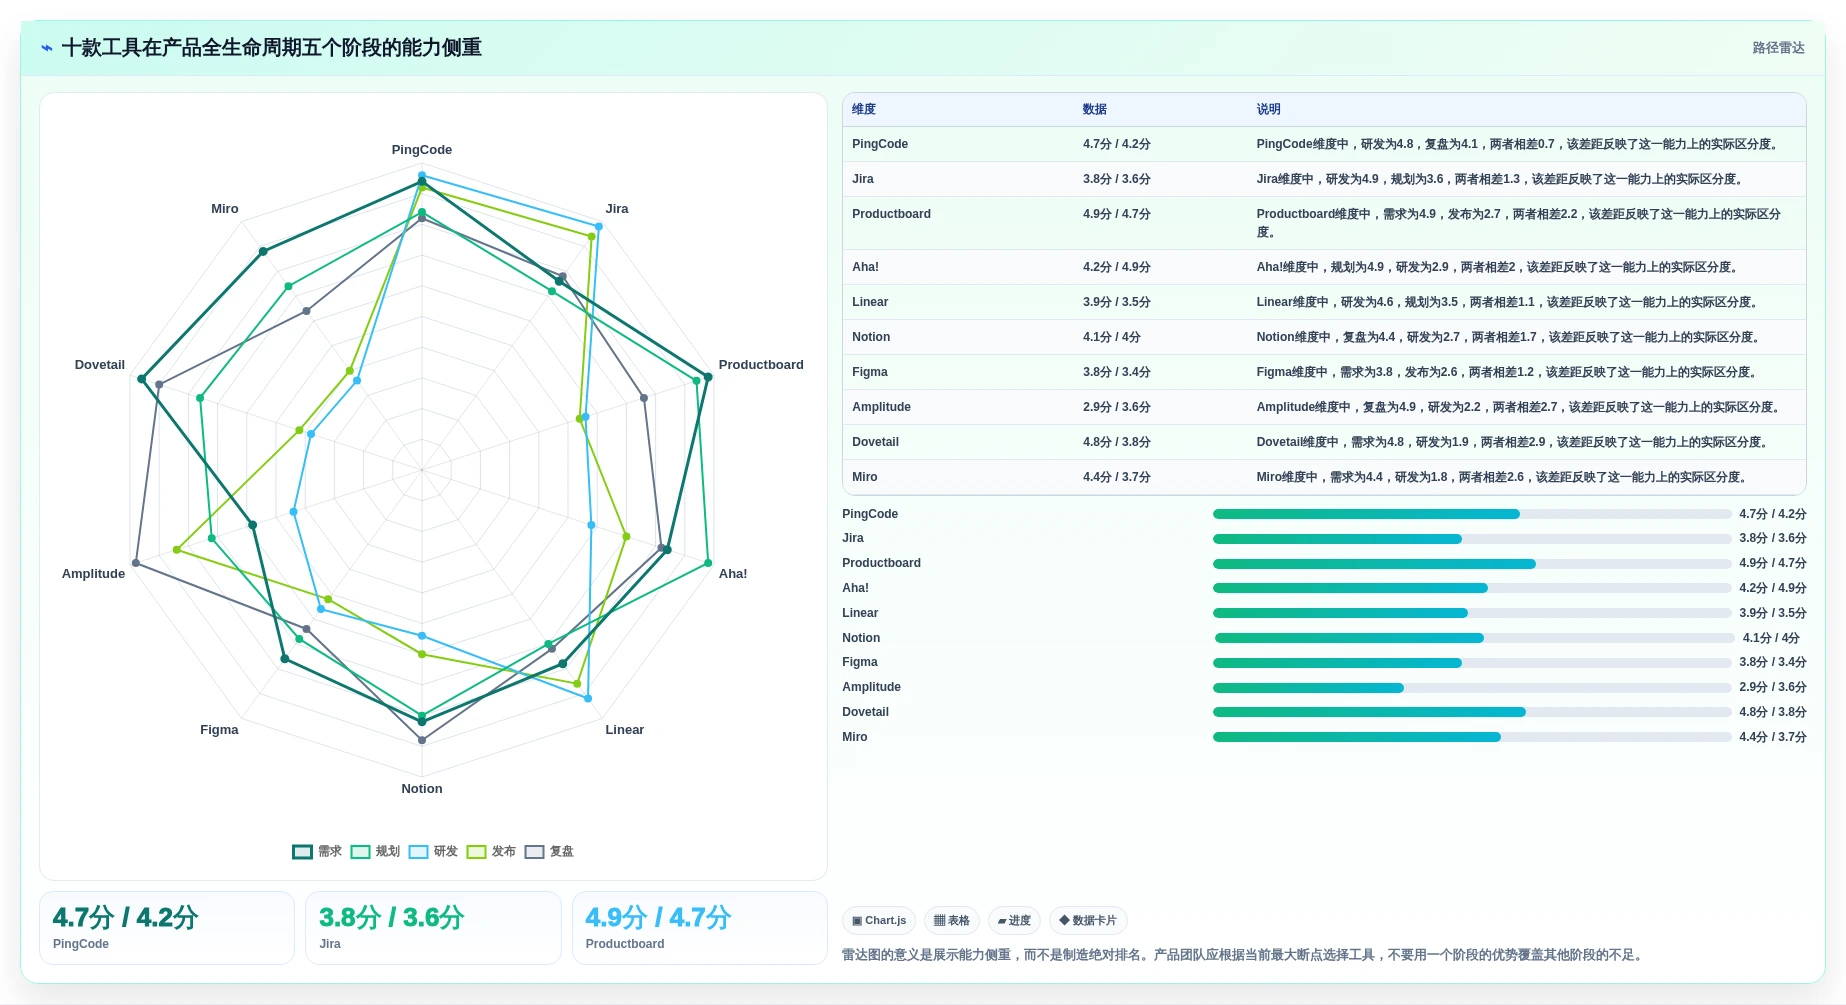Image resolution: width=1846 pixels, height=1005 pixels.
Task: Click the Figma progress bar
Action: pyautogui.click(x=1472, y=663)
